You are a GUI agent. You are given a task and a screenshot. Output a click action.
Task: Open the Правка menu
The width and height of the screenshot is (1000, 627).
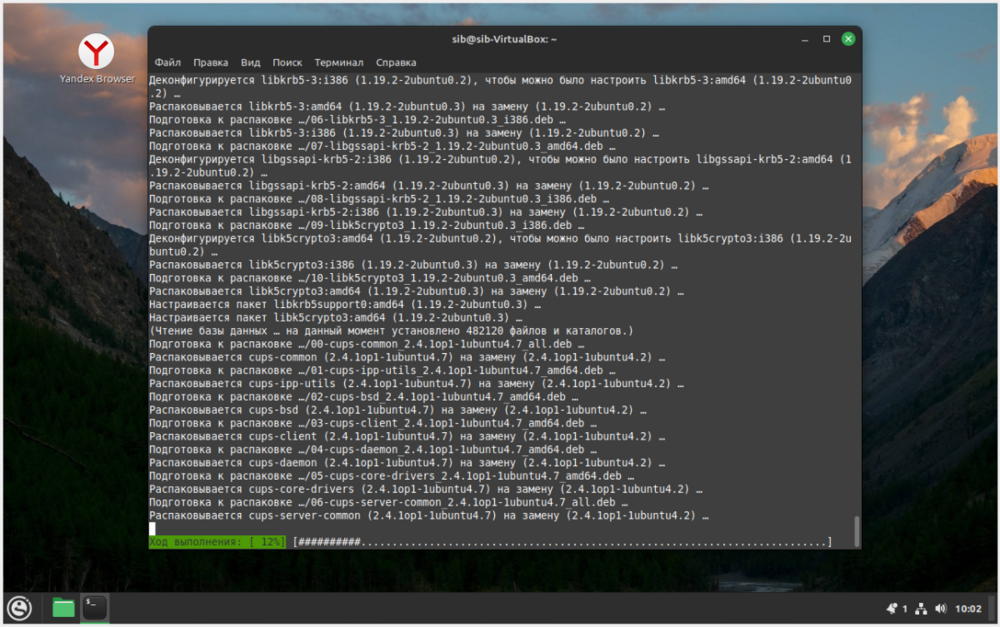pos(210,63)
